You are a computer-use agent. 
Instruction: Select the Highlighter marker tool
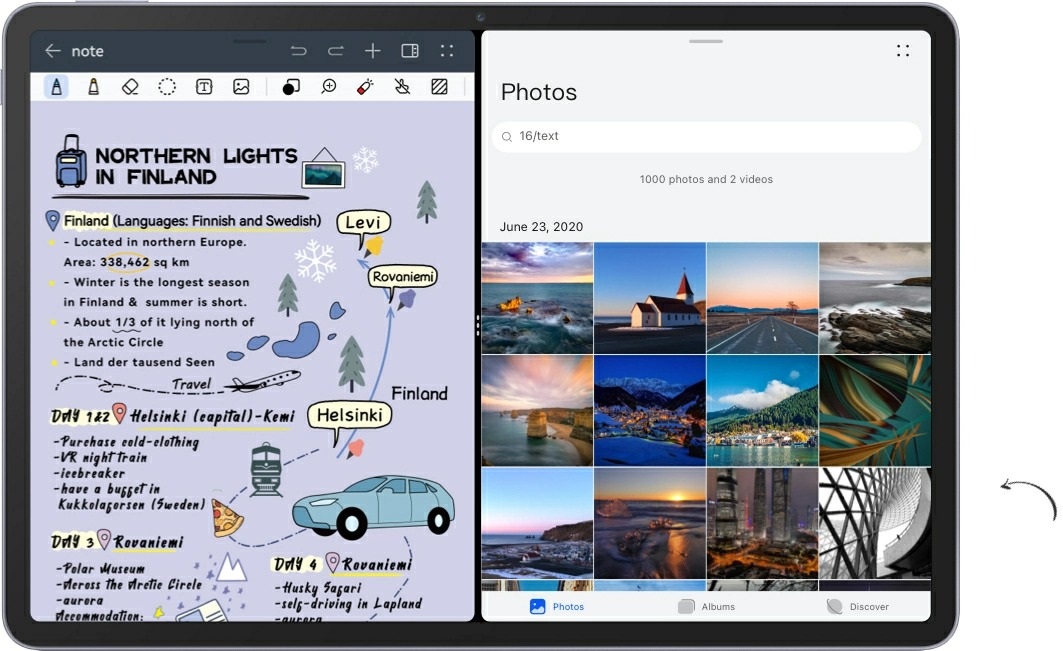pyautogui.click(x=94, y=87)
